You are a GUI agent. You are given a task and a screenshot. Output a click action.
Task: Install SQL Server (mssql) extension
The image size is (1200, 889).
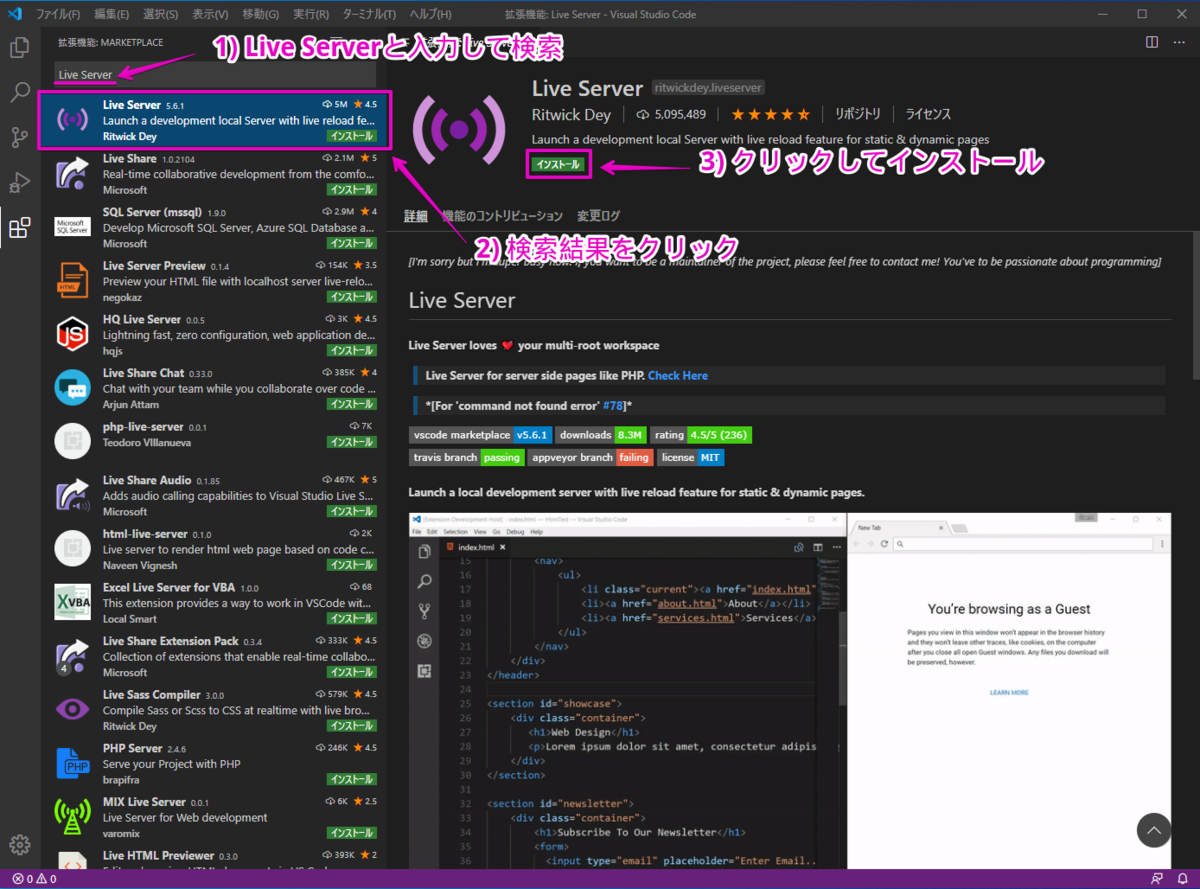(x=351, y=243)
